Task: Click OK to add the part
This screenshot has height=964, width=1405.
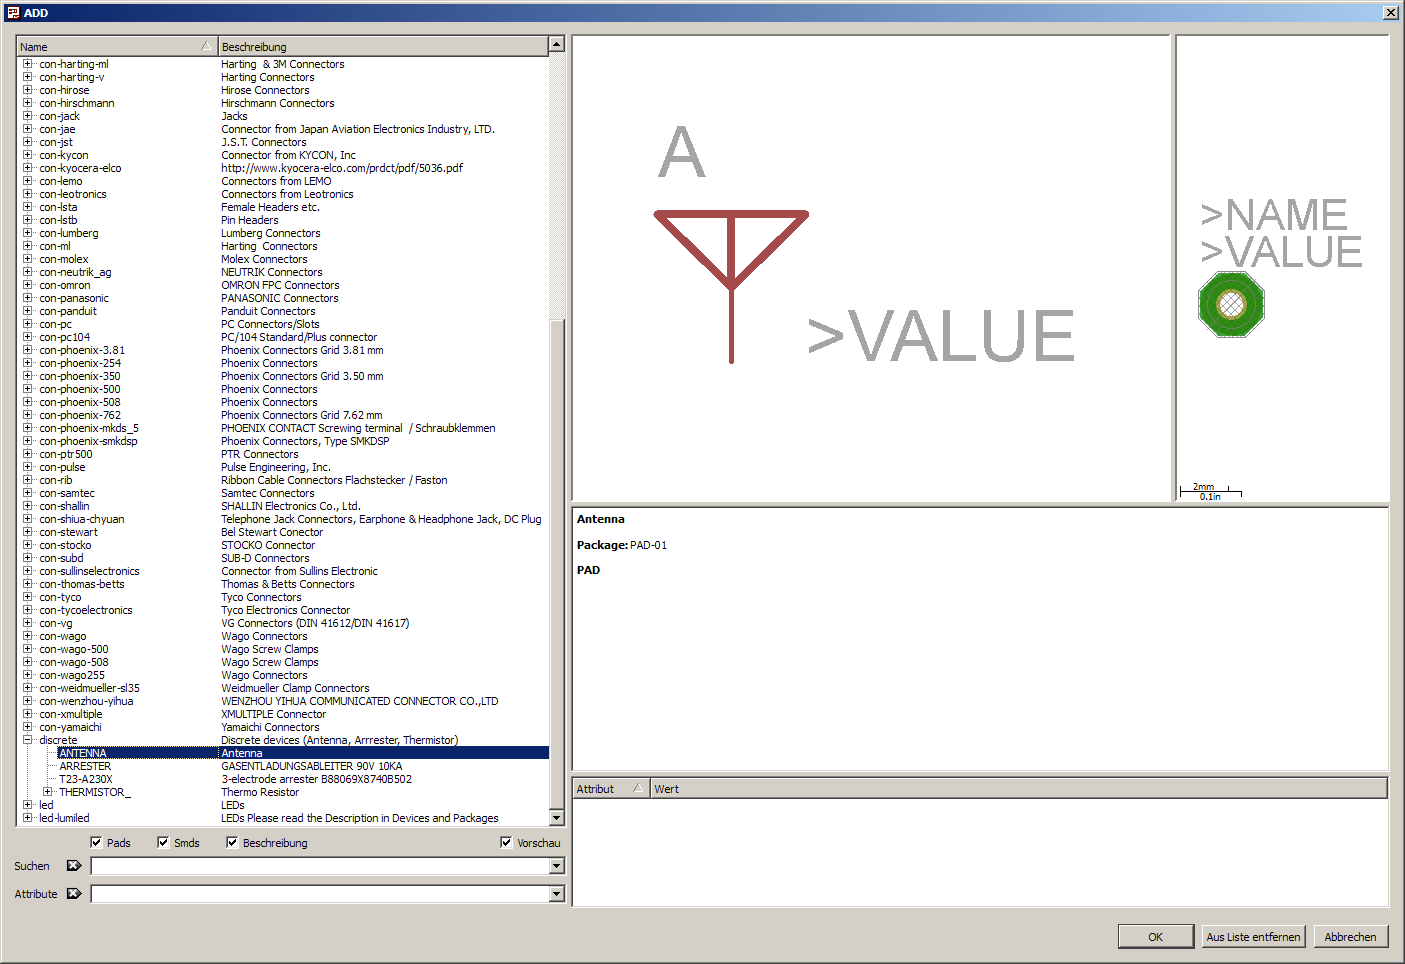Action: (1155, 937)
